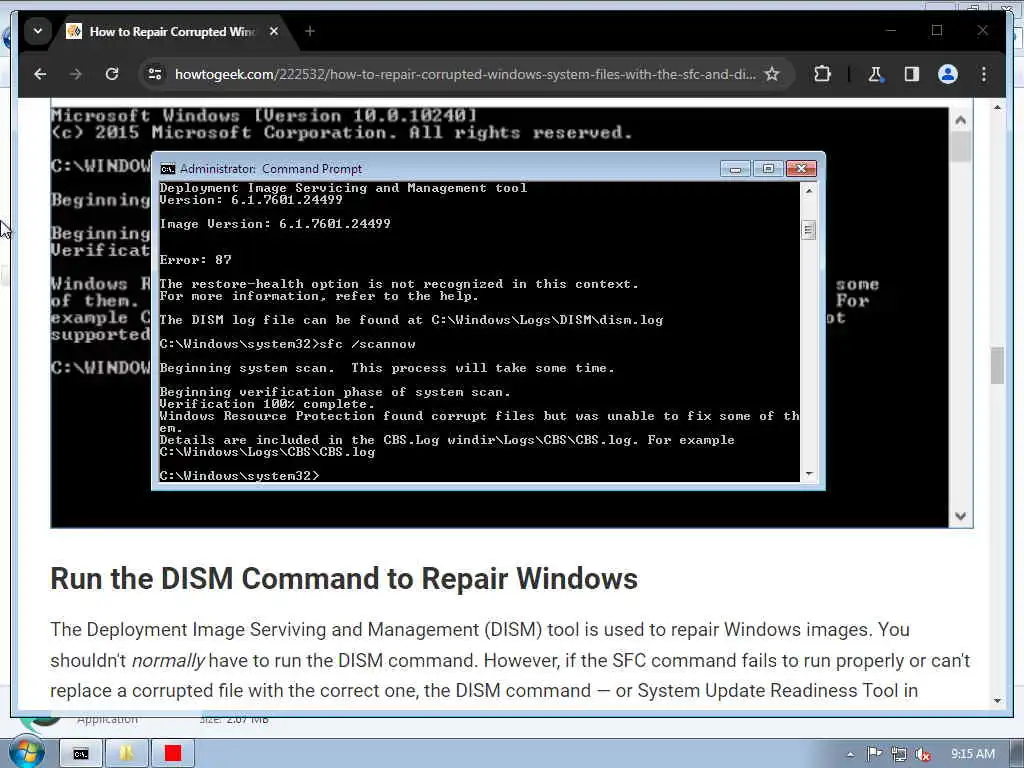Image resolution: width=1024 pixels, height=768 pixels.
Task: Open a new browser tab
Action: (310, 31)
